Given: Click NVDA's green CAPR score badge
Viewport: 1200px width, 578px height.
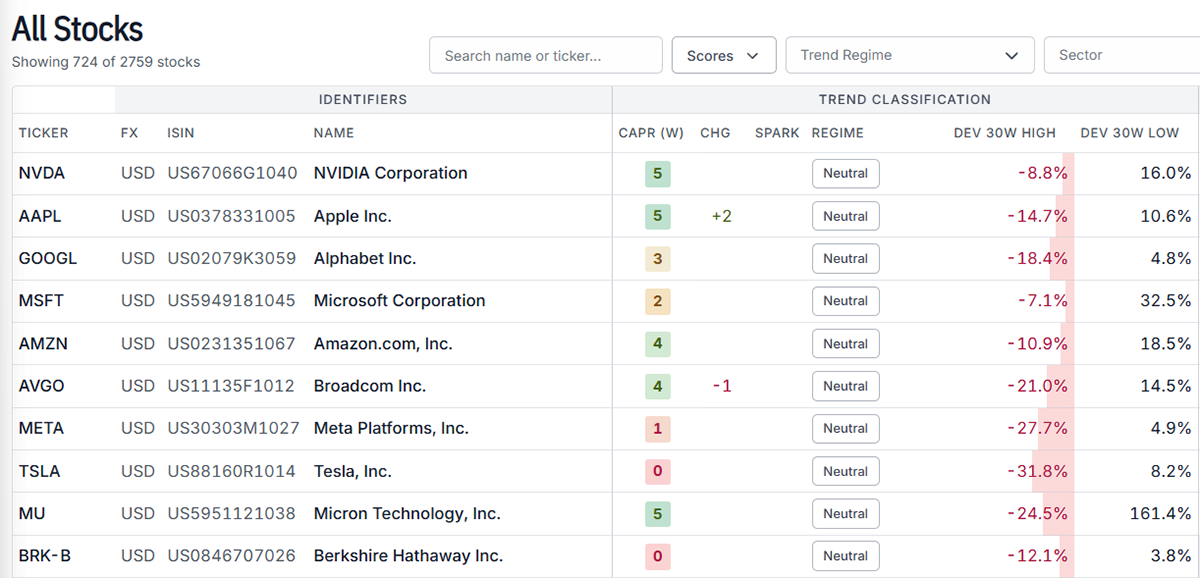Looking at the screenshot, I should click(657, 174).
